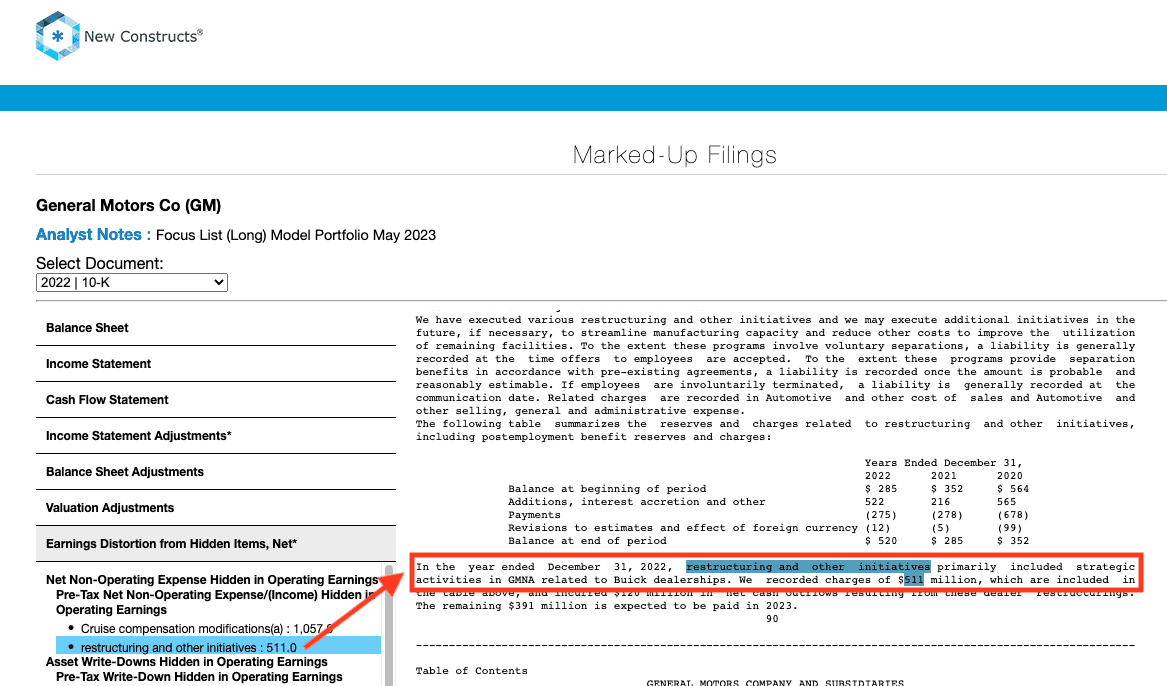Click page number 90 in the filing
Screen dimensions: 1167x686
(773, 619)
